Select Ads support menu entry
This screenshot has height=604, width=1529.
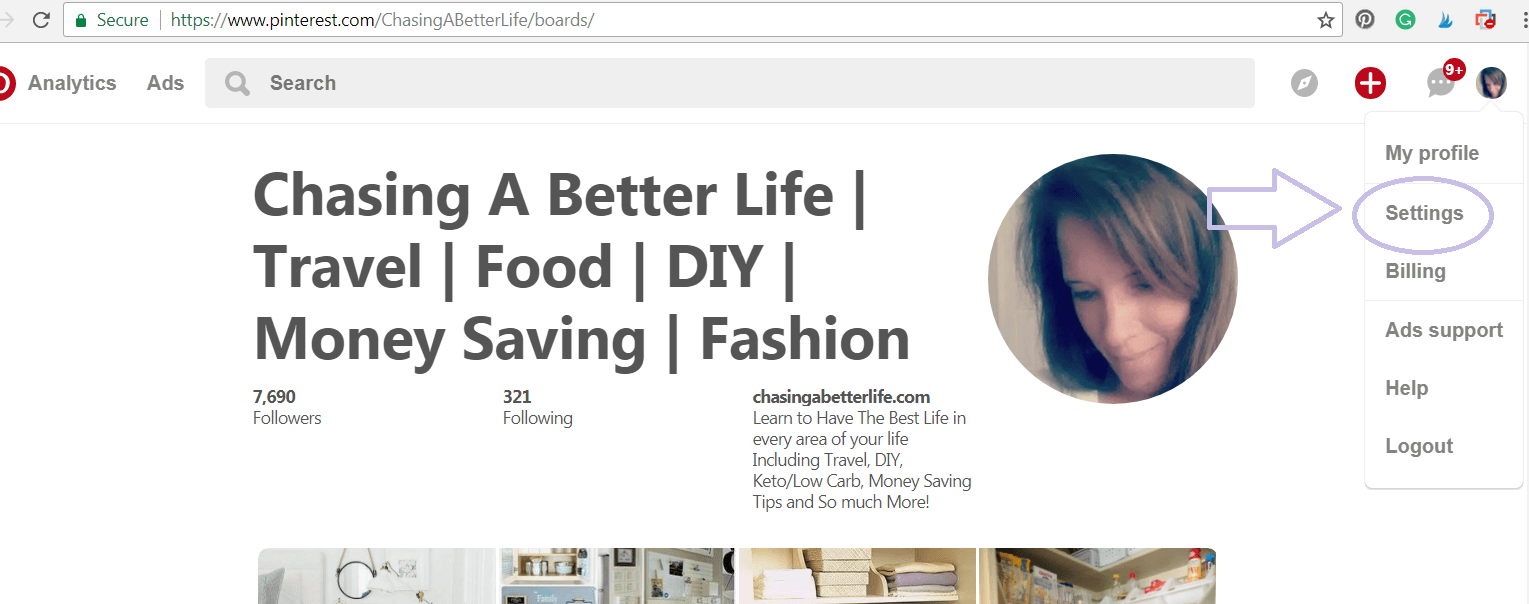click(1444, 330)
